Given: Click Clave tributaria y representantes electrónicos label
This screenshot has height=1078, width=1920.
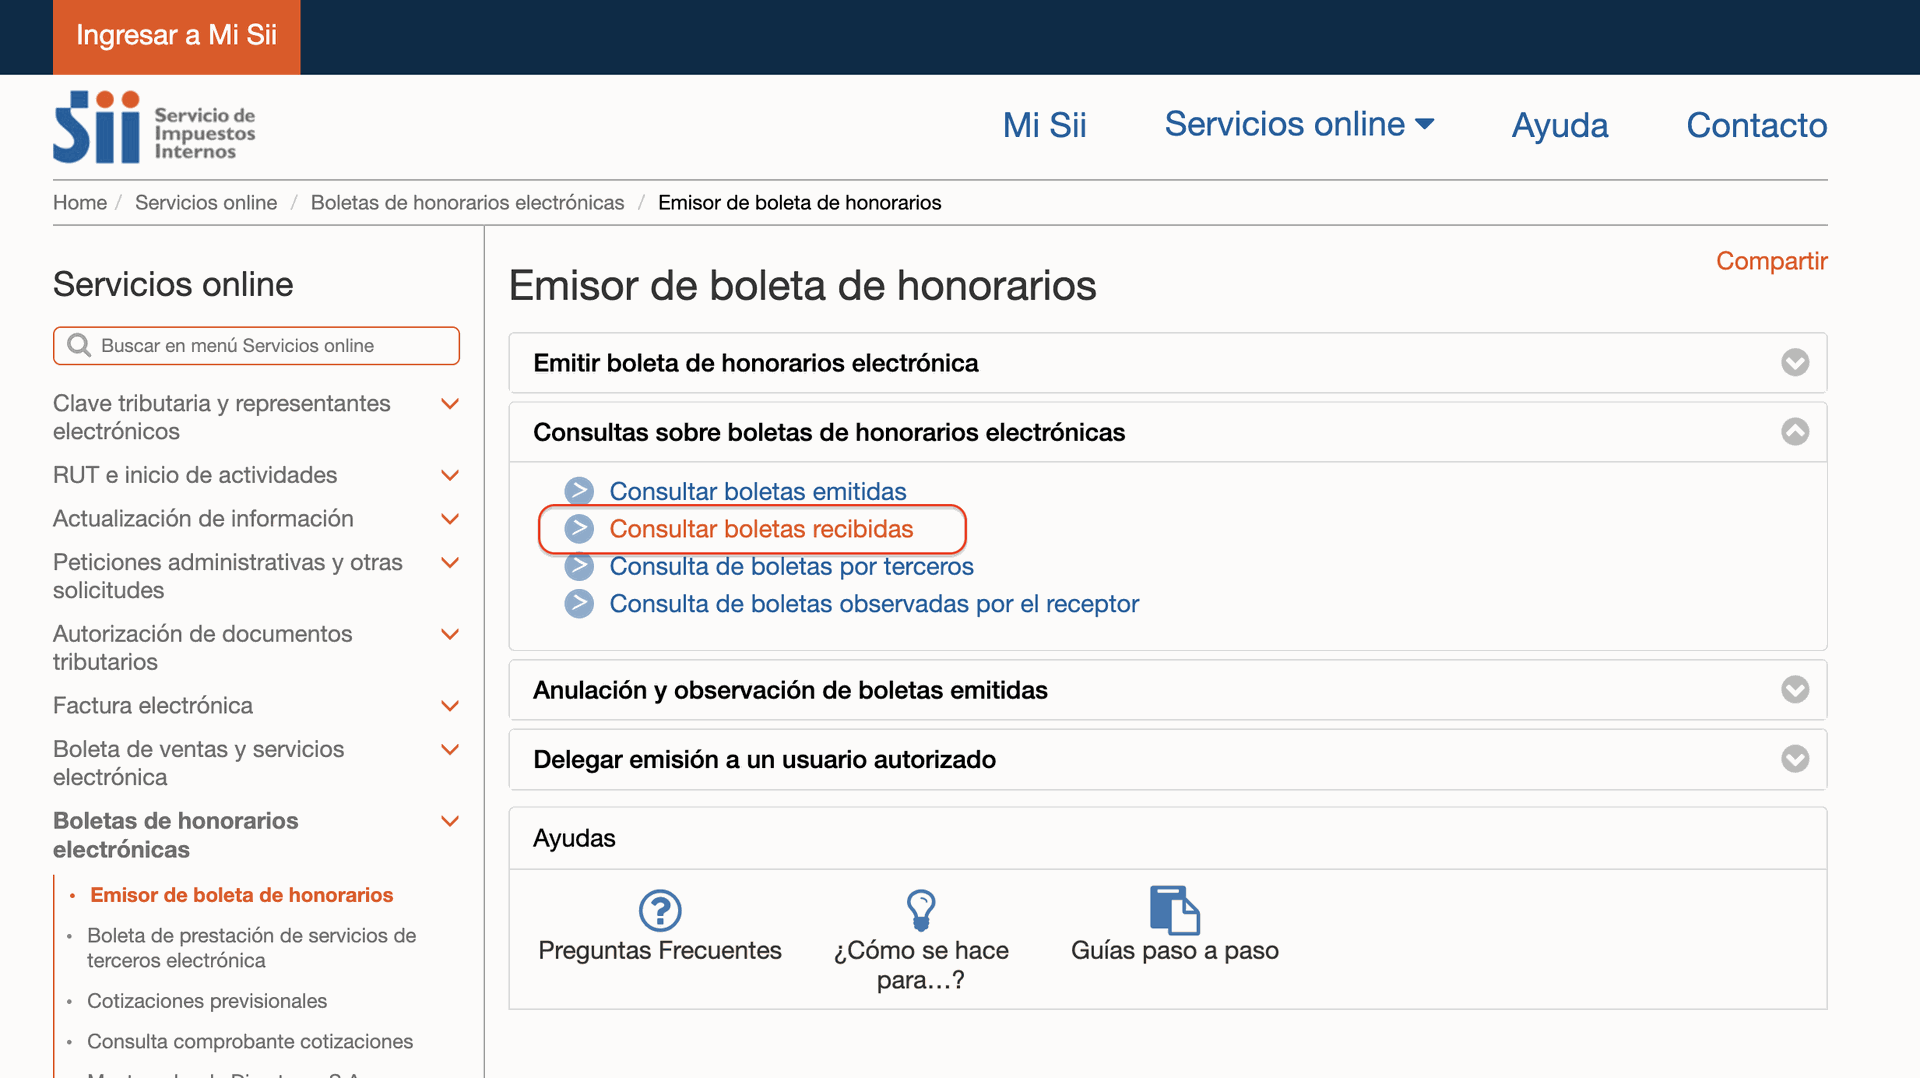Looking at the screenshot, I should click(x=222, y=417).
